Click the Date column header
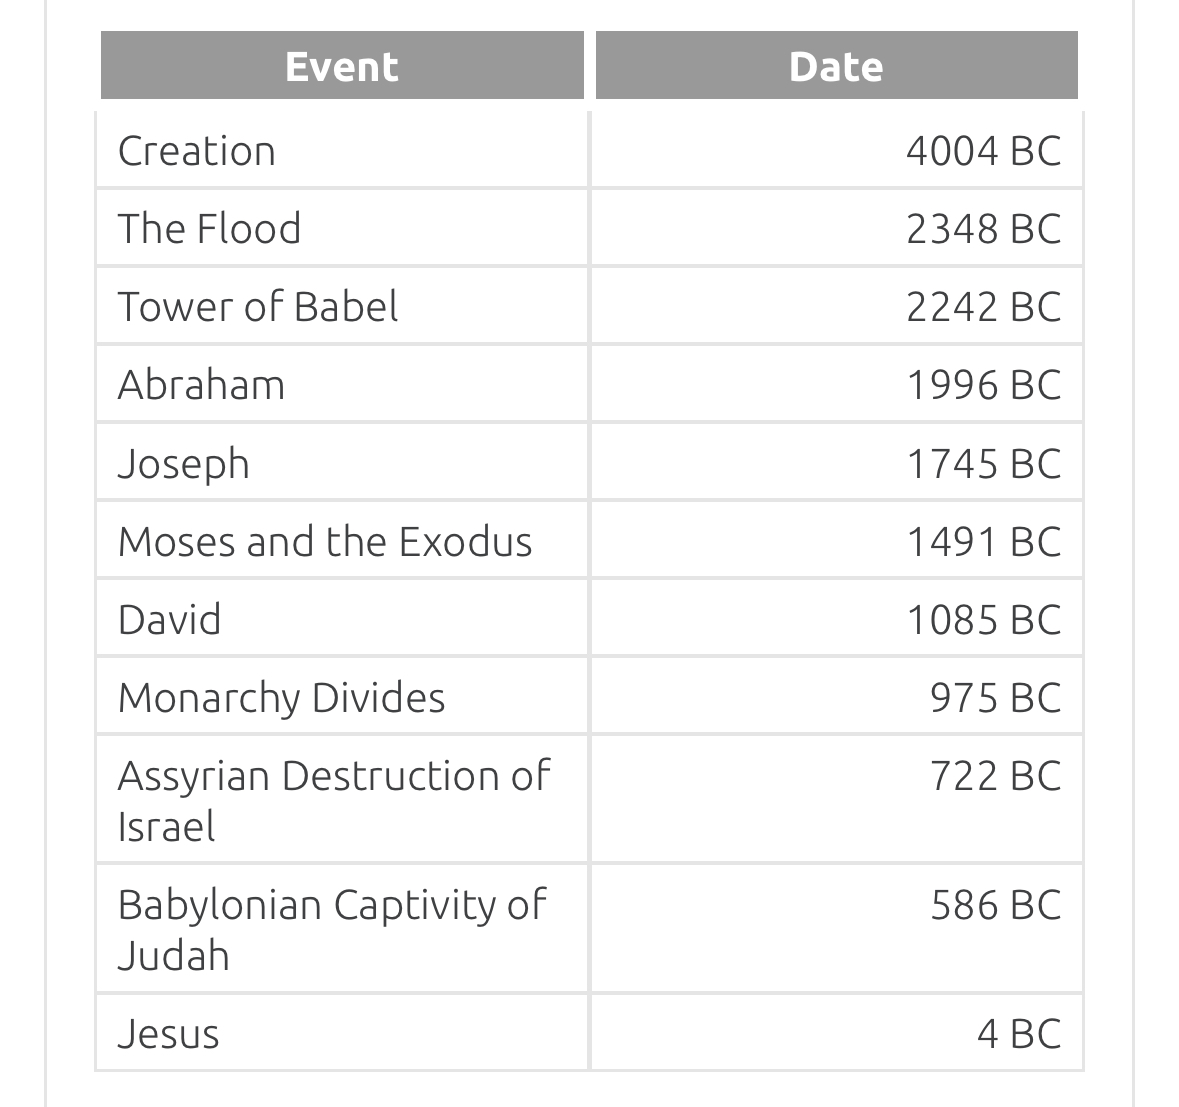Screen dimensions: 1179x1107 coord(836,65)
